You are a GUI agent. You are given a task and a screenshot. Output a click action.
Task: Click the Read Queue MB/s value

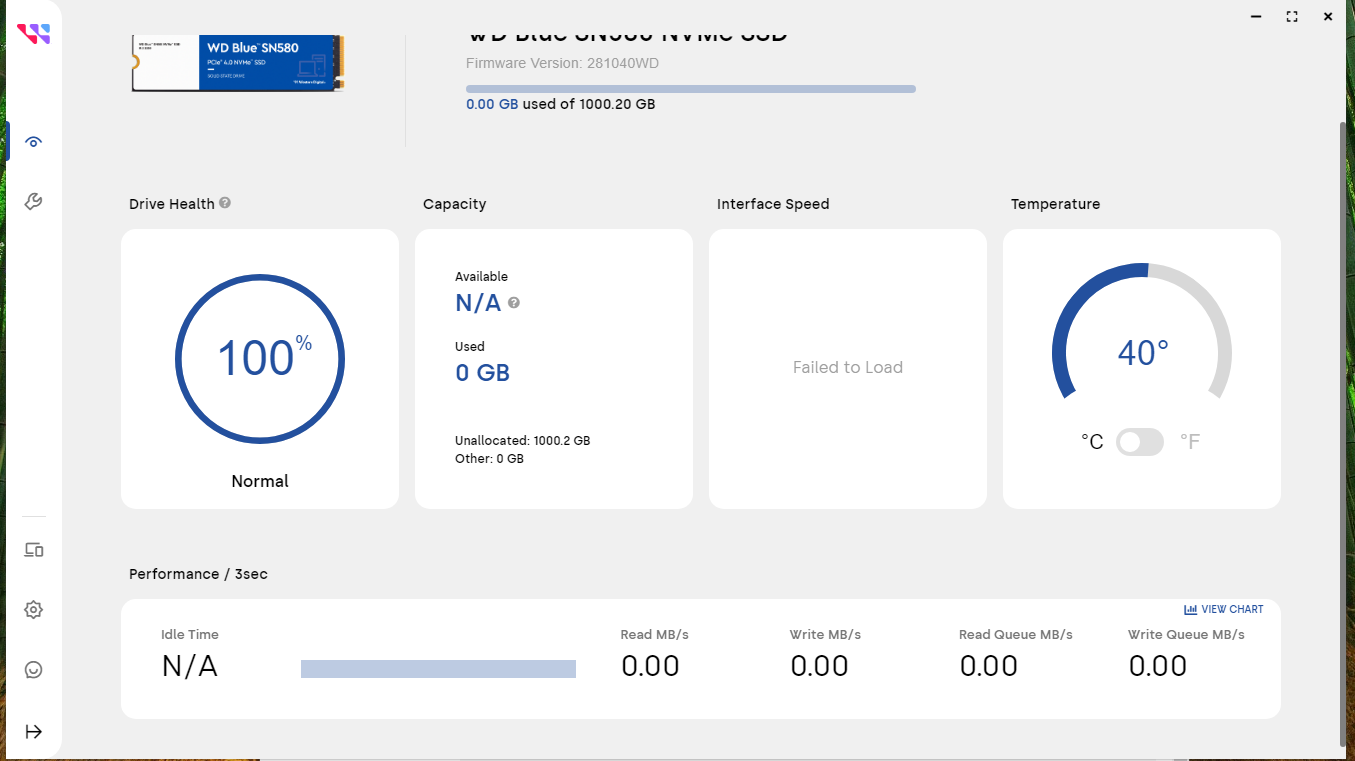[x=988, y=666]
